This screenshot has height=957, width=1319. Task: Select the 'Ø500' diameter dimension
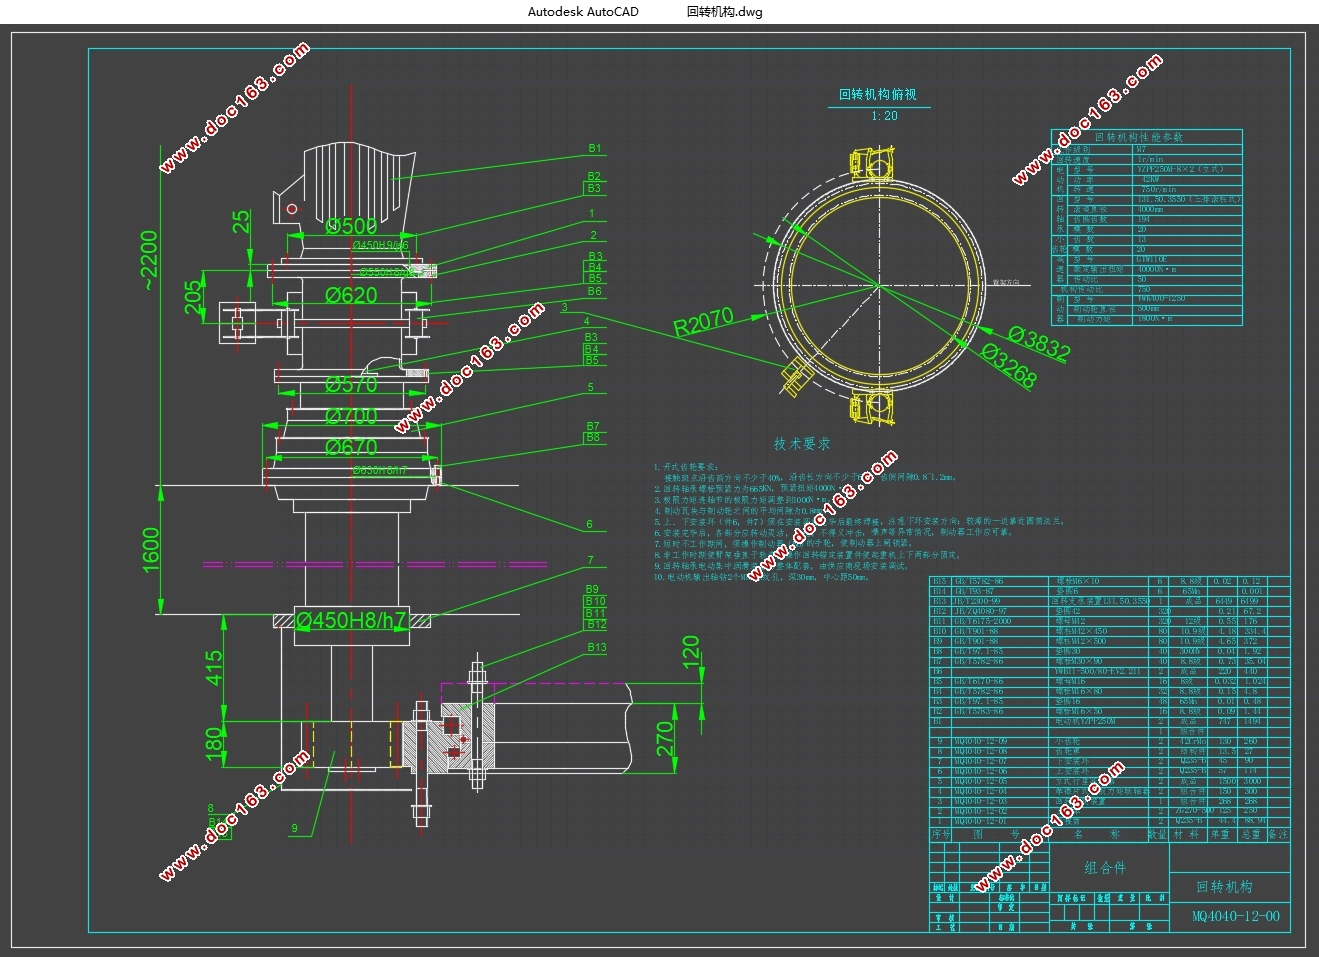(352, 226)
